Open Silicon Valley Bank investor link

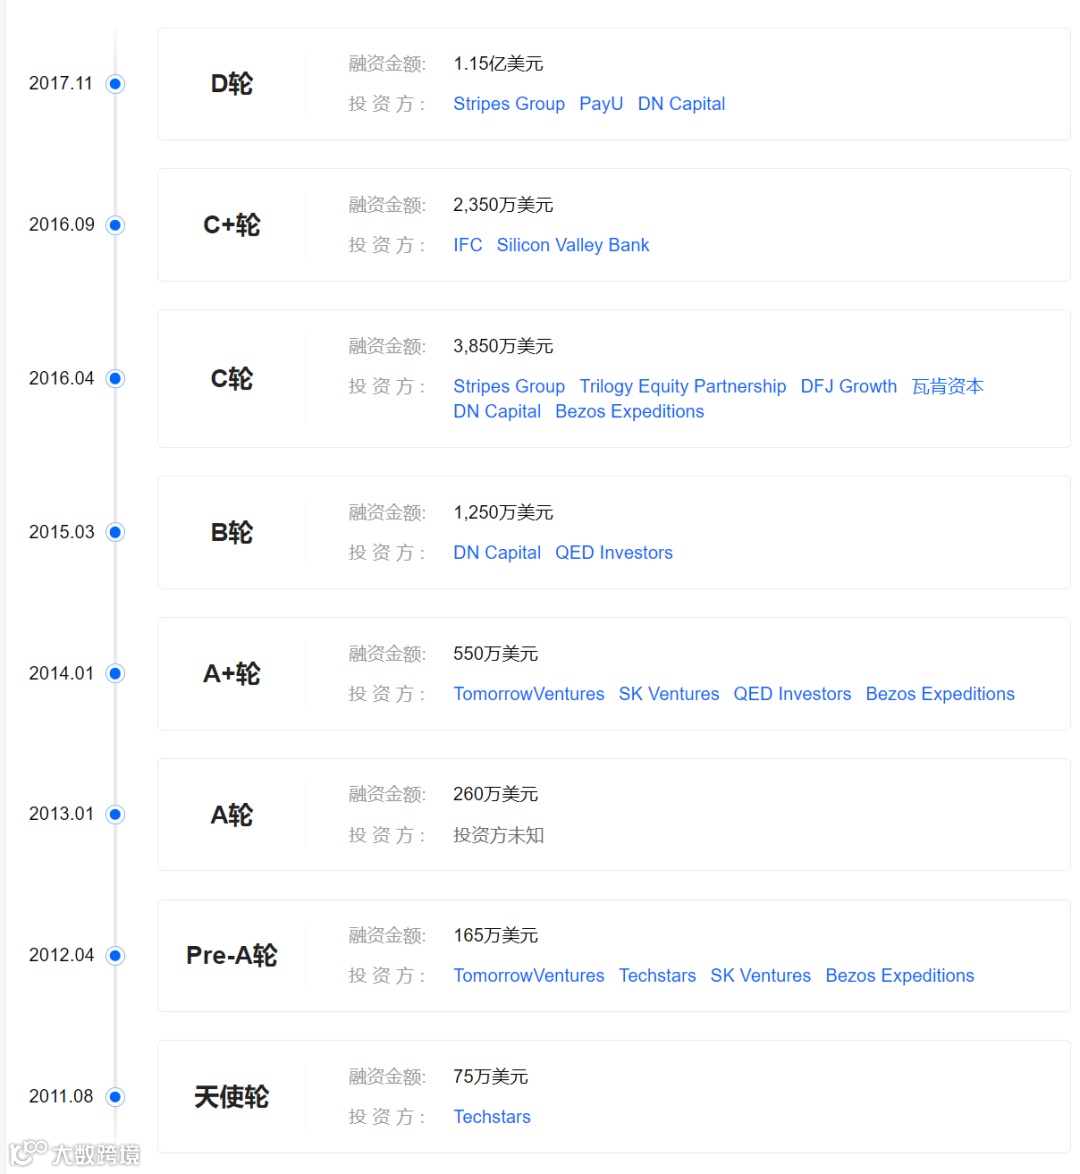(x=572, y=245)
